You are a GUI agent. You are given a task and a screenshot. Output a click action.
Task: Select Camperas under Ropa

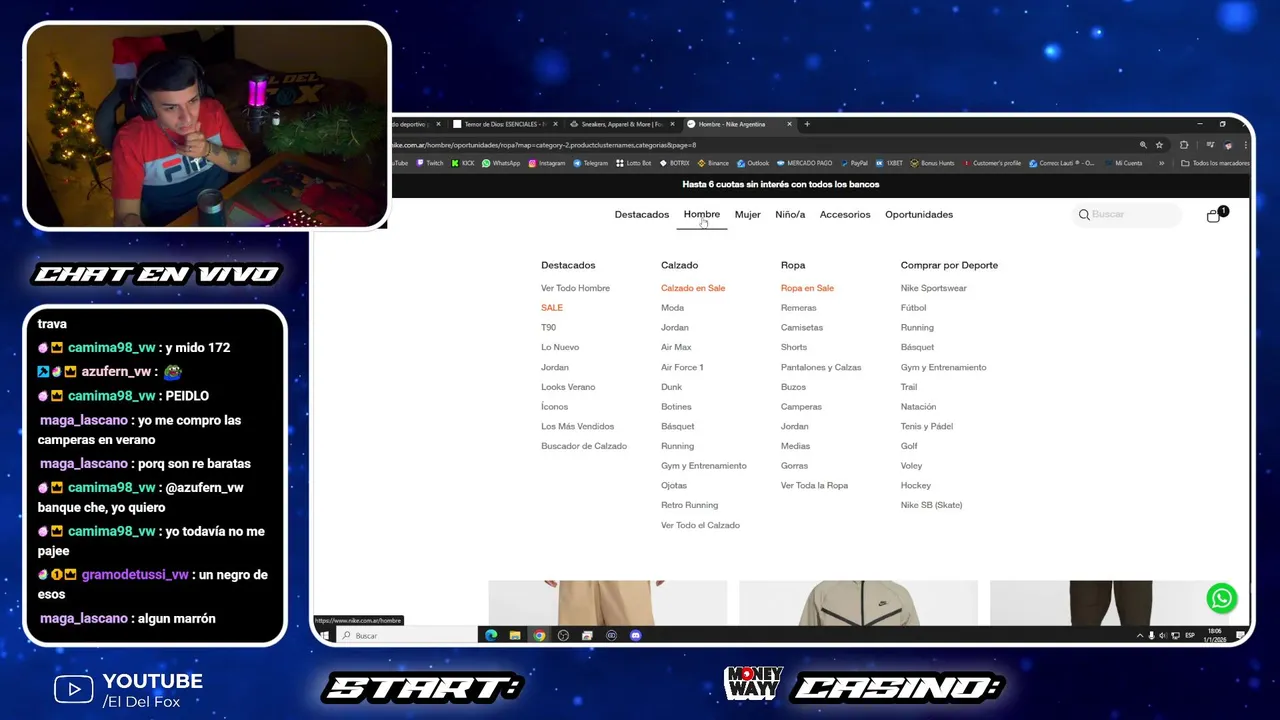(801, 407)
